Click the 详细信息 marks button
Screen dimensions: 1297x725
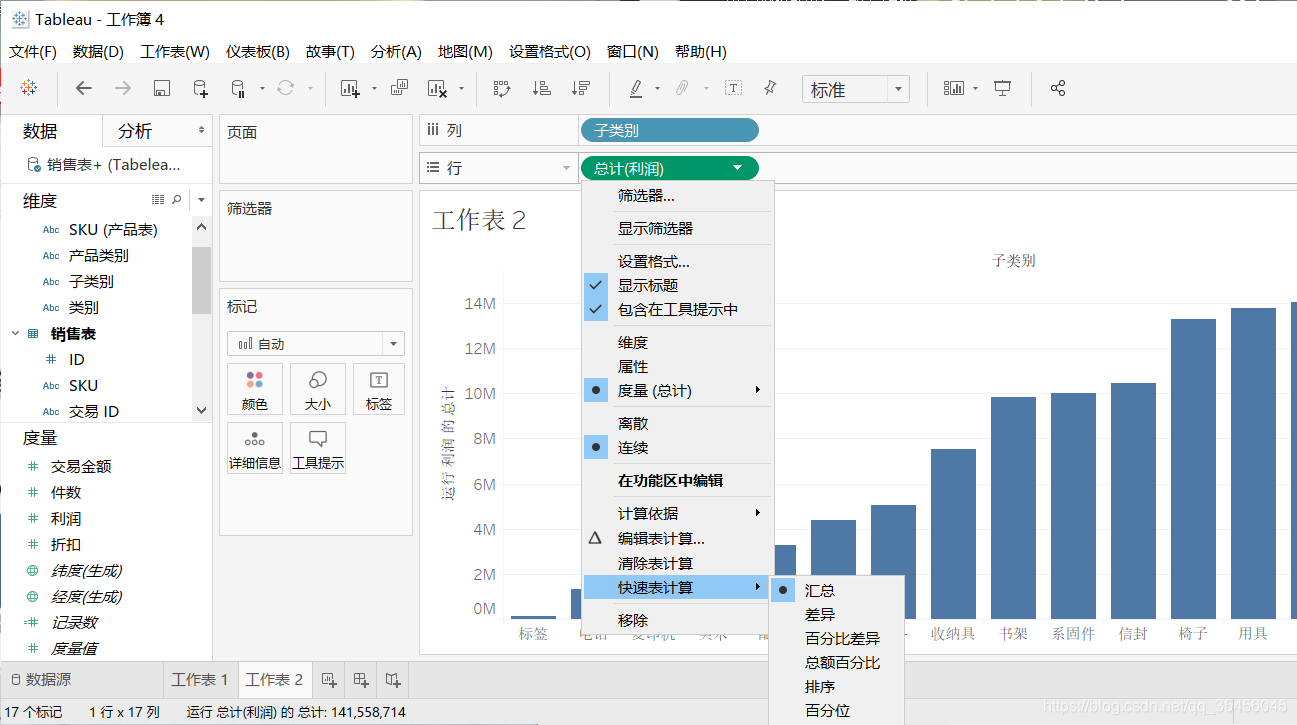point(255,448)
